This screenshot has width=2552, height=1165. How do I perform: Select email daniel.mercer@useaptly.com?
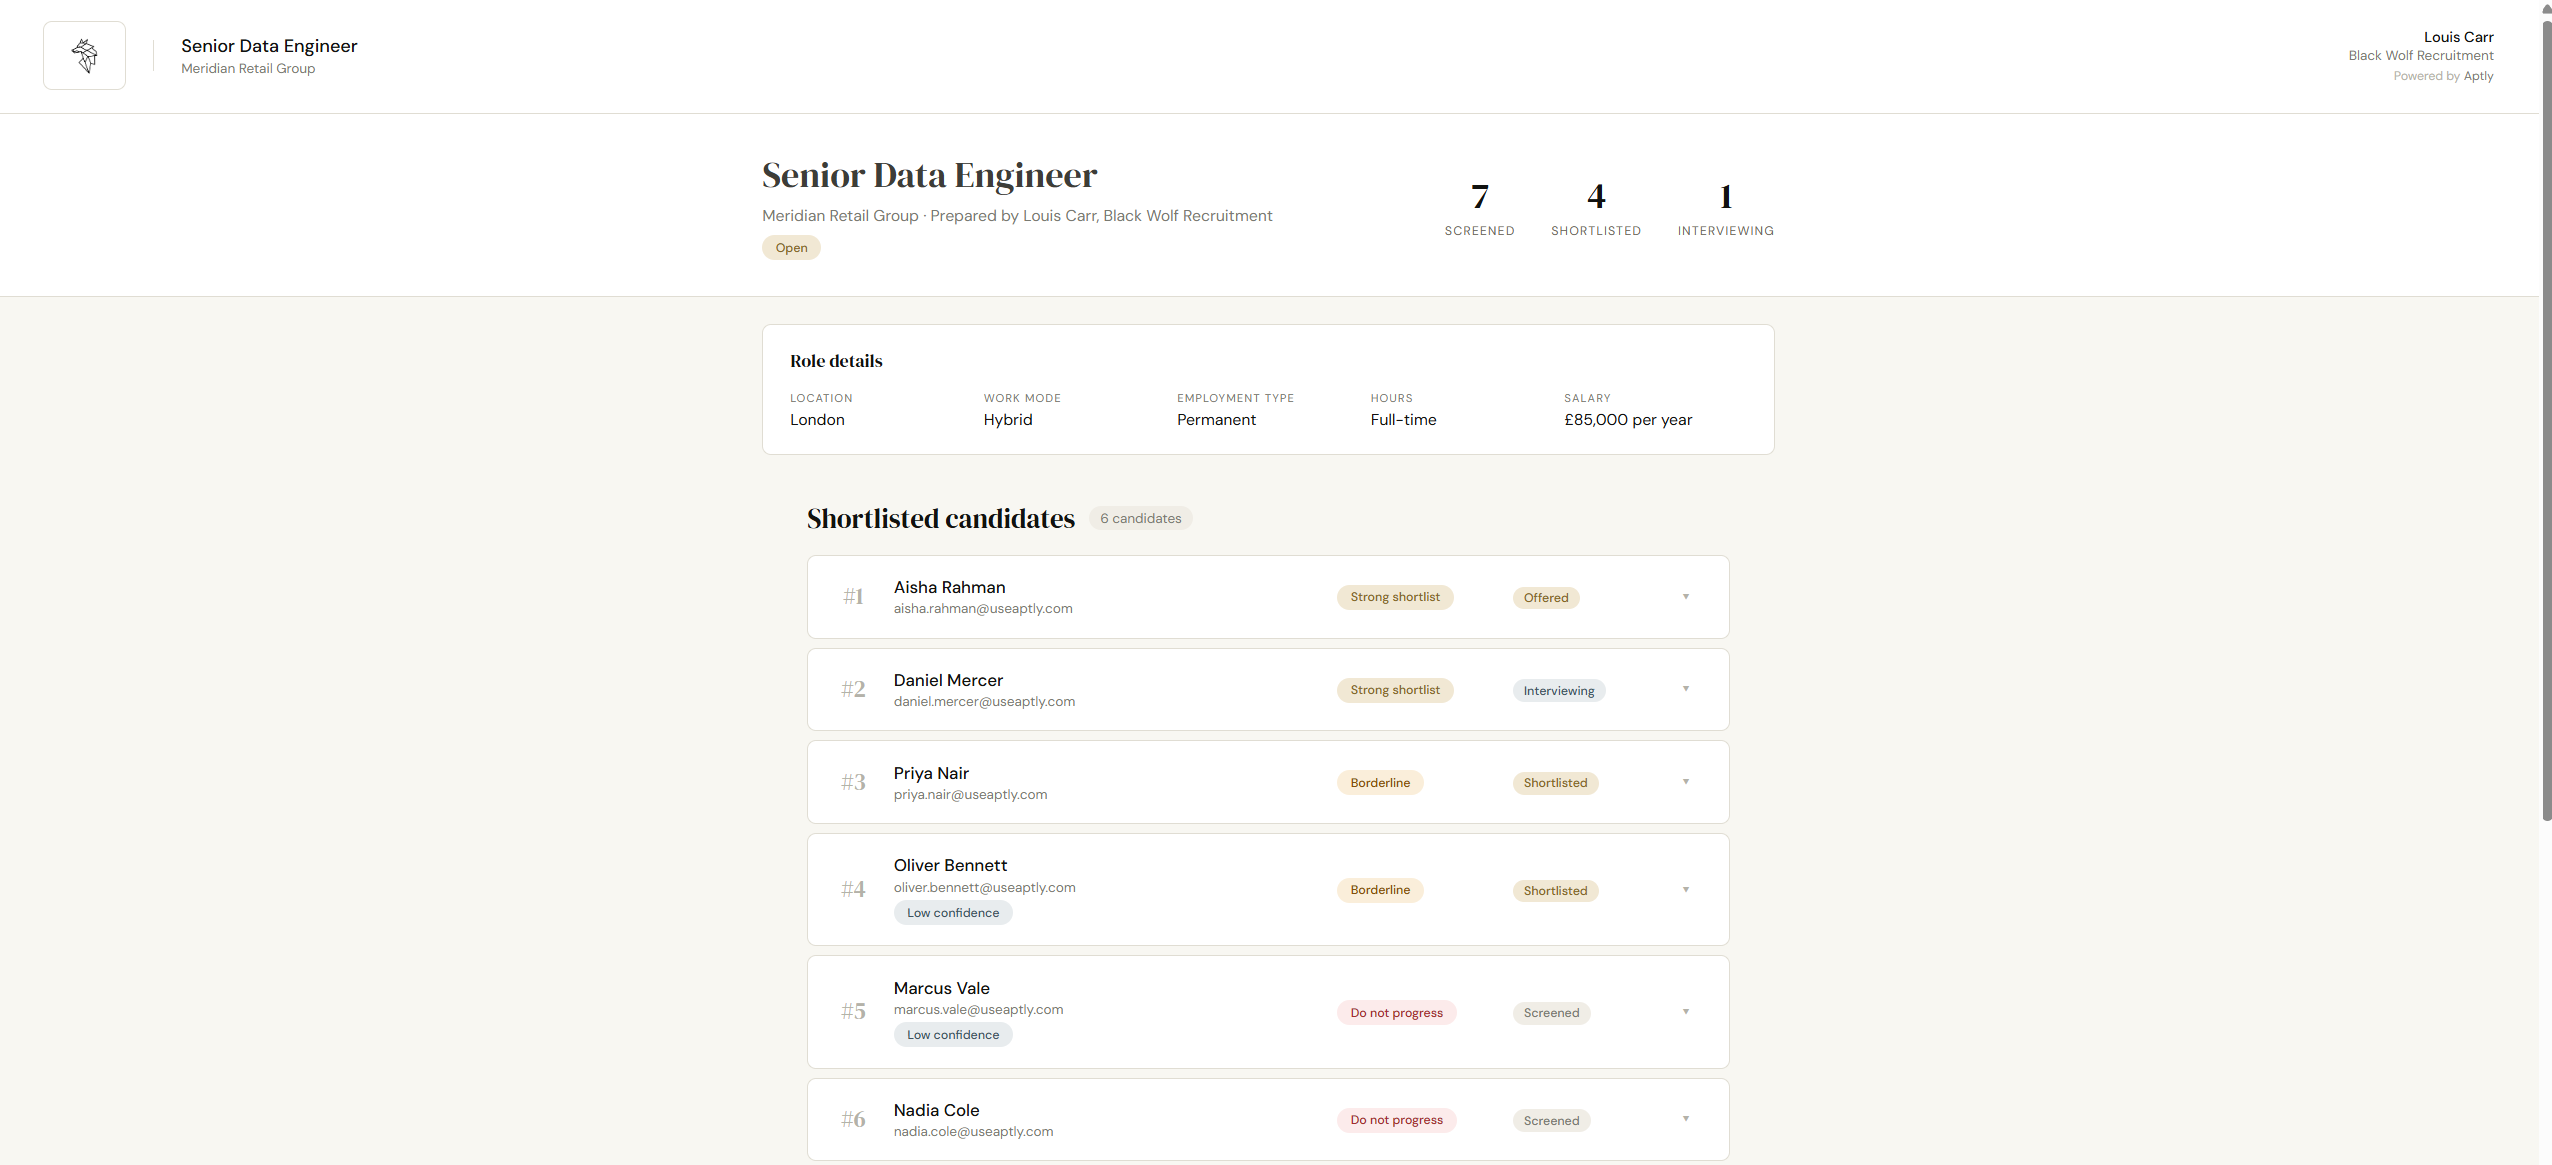click(x=984, y=702)
